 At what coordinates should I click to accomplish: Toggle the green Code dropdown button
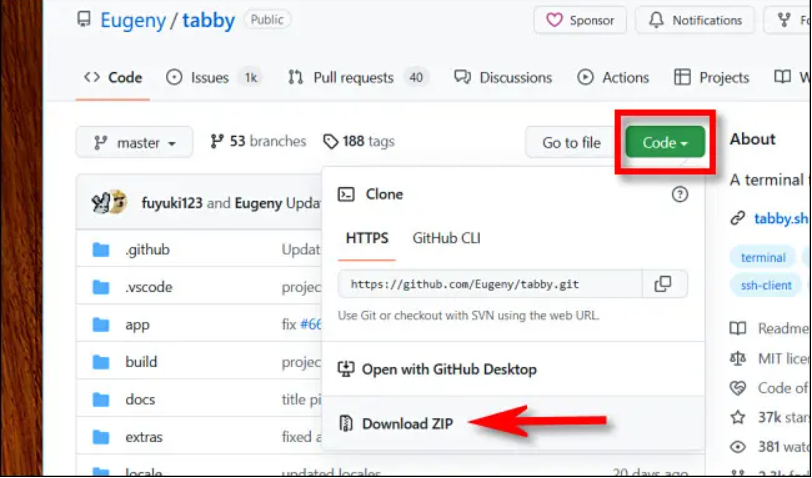point(665,142)
